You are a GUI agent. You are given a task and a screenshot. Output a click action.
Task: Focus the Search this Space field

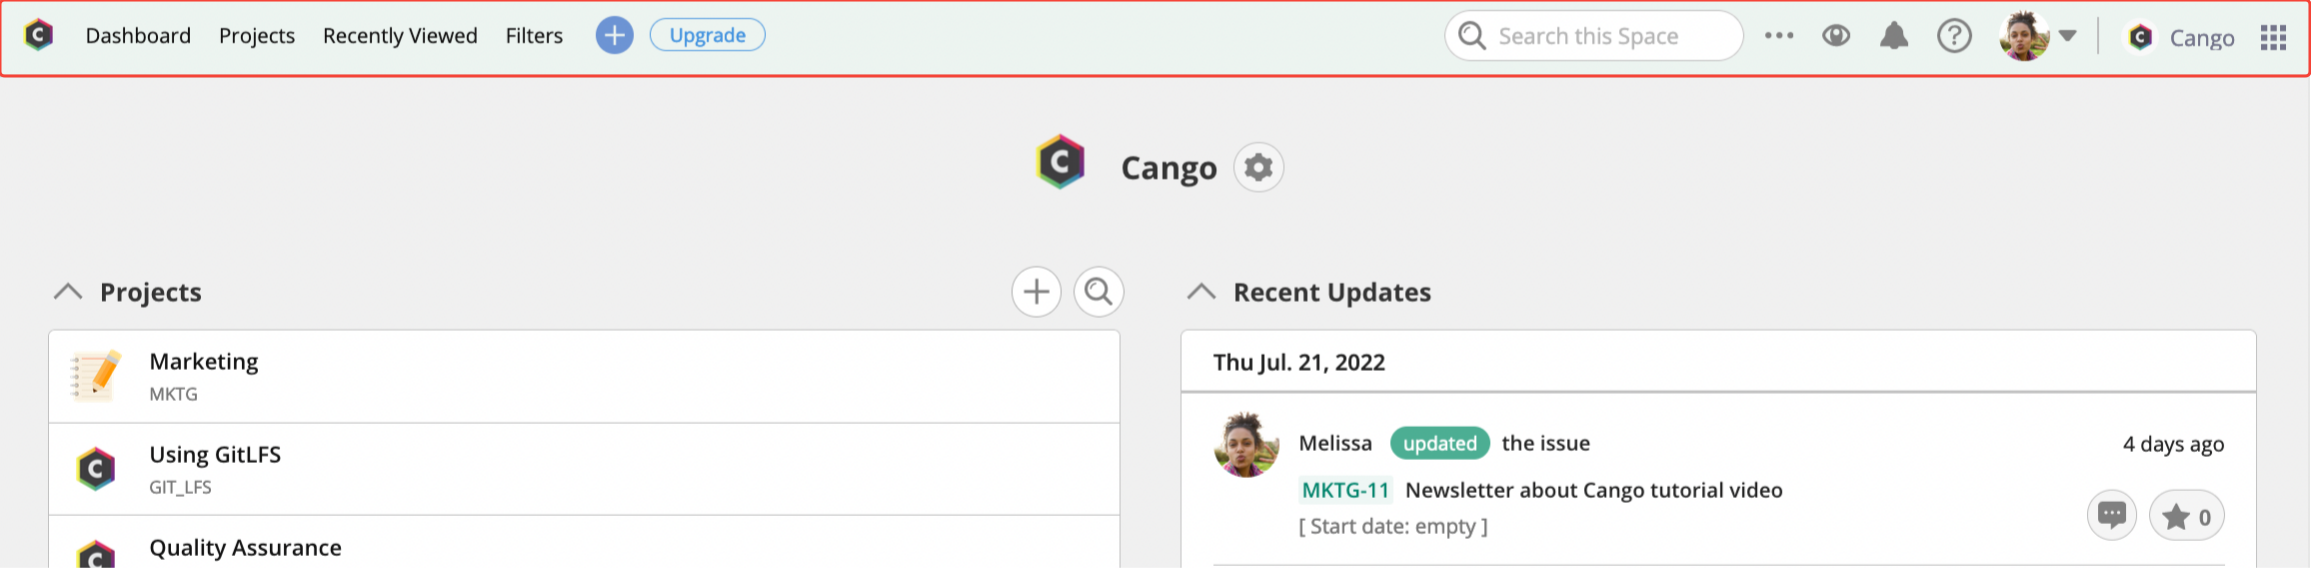(x=1594, y=36)
